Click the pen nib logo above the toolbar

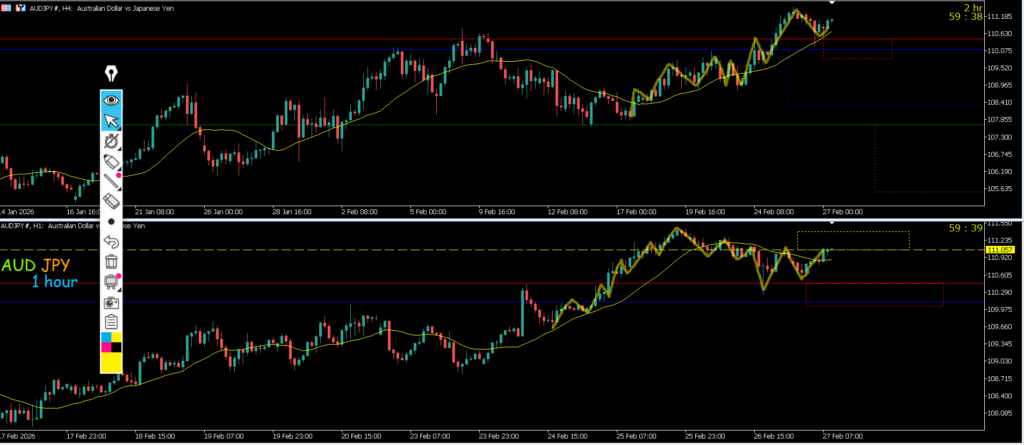(111, 74)
